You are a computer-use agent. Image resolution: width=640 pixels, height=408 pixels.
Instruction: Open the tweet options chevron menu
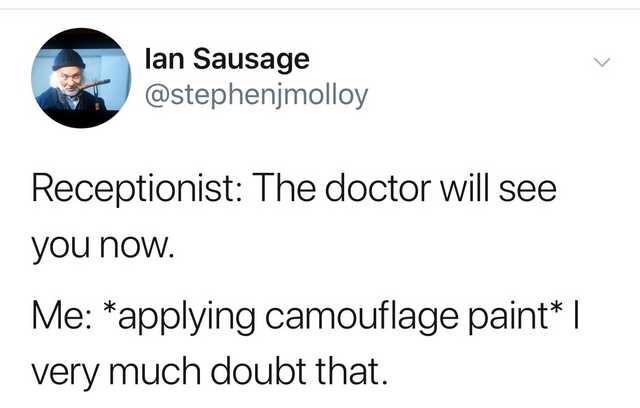coord(601,62)
